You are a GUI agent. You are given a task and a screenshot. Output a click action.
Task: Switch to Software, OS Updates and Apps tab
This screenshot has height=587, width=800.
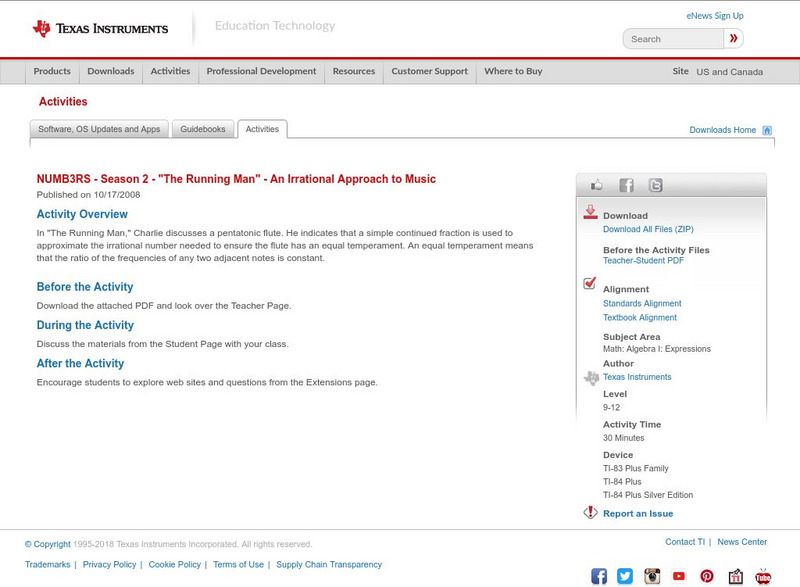pyautogui.click(x=99, y=129)
